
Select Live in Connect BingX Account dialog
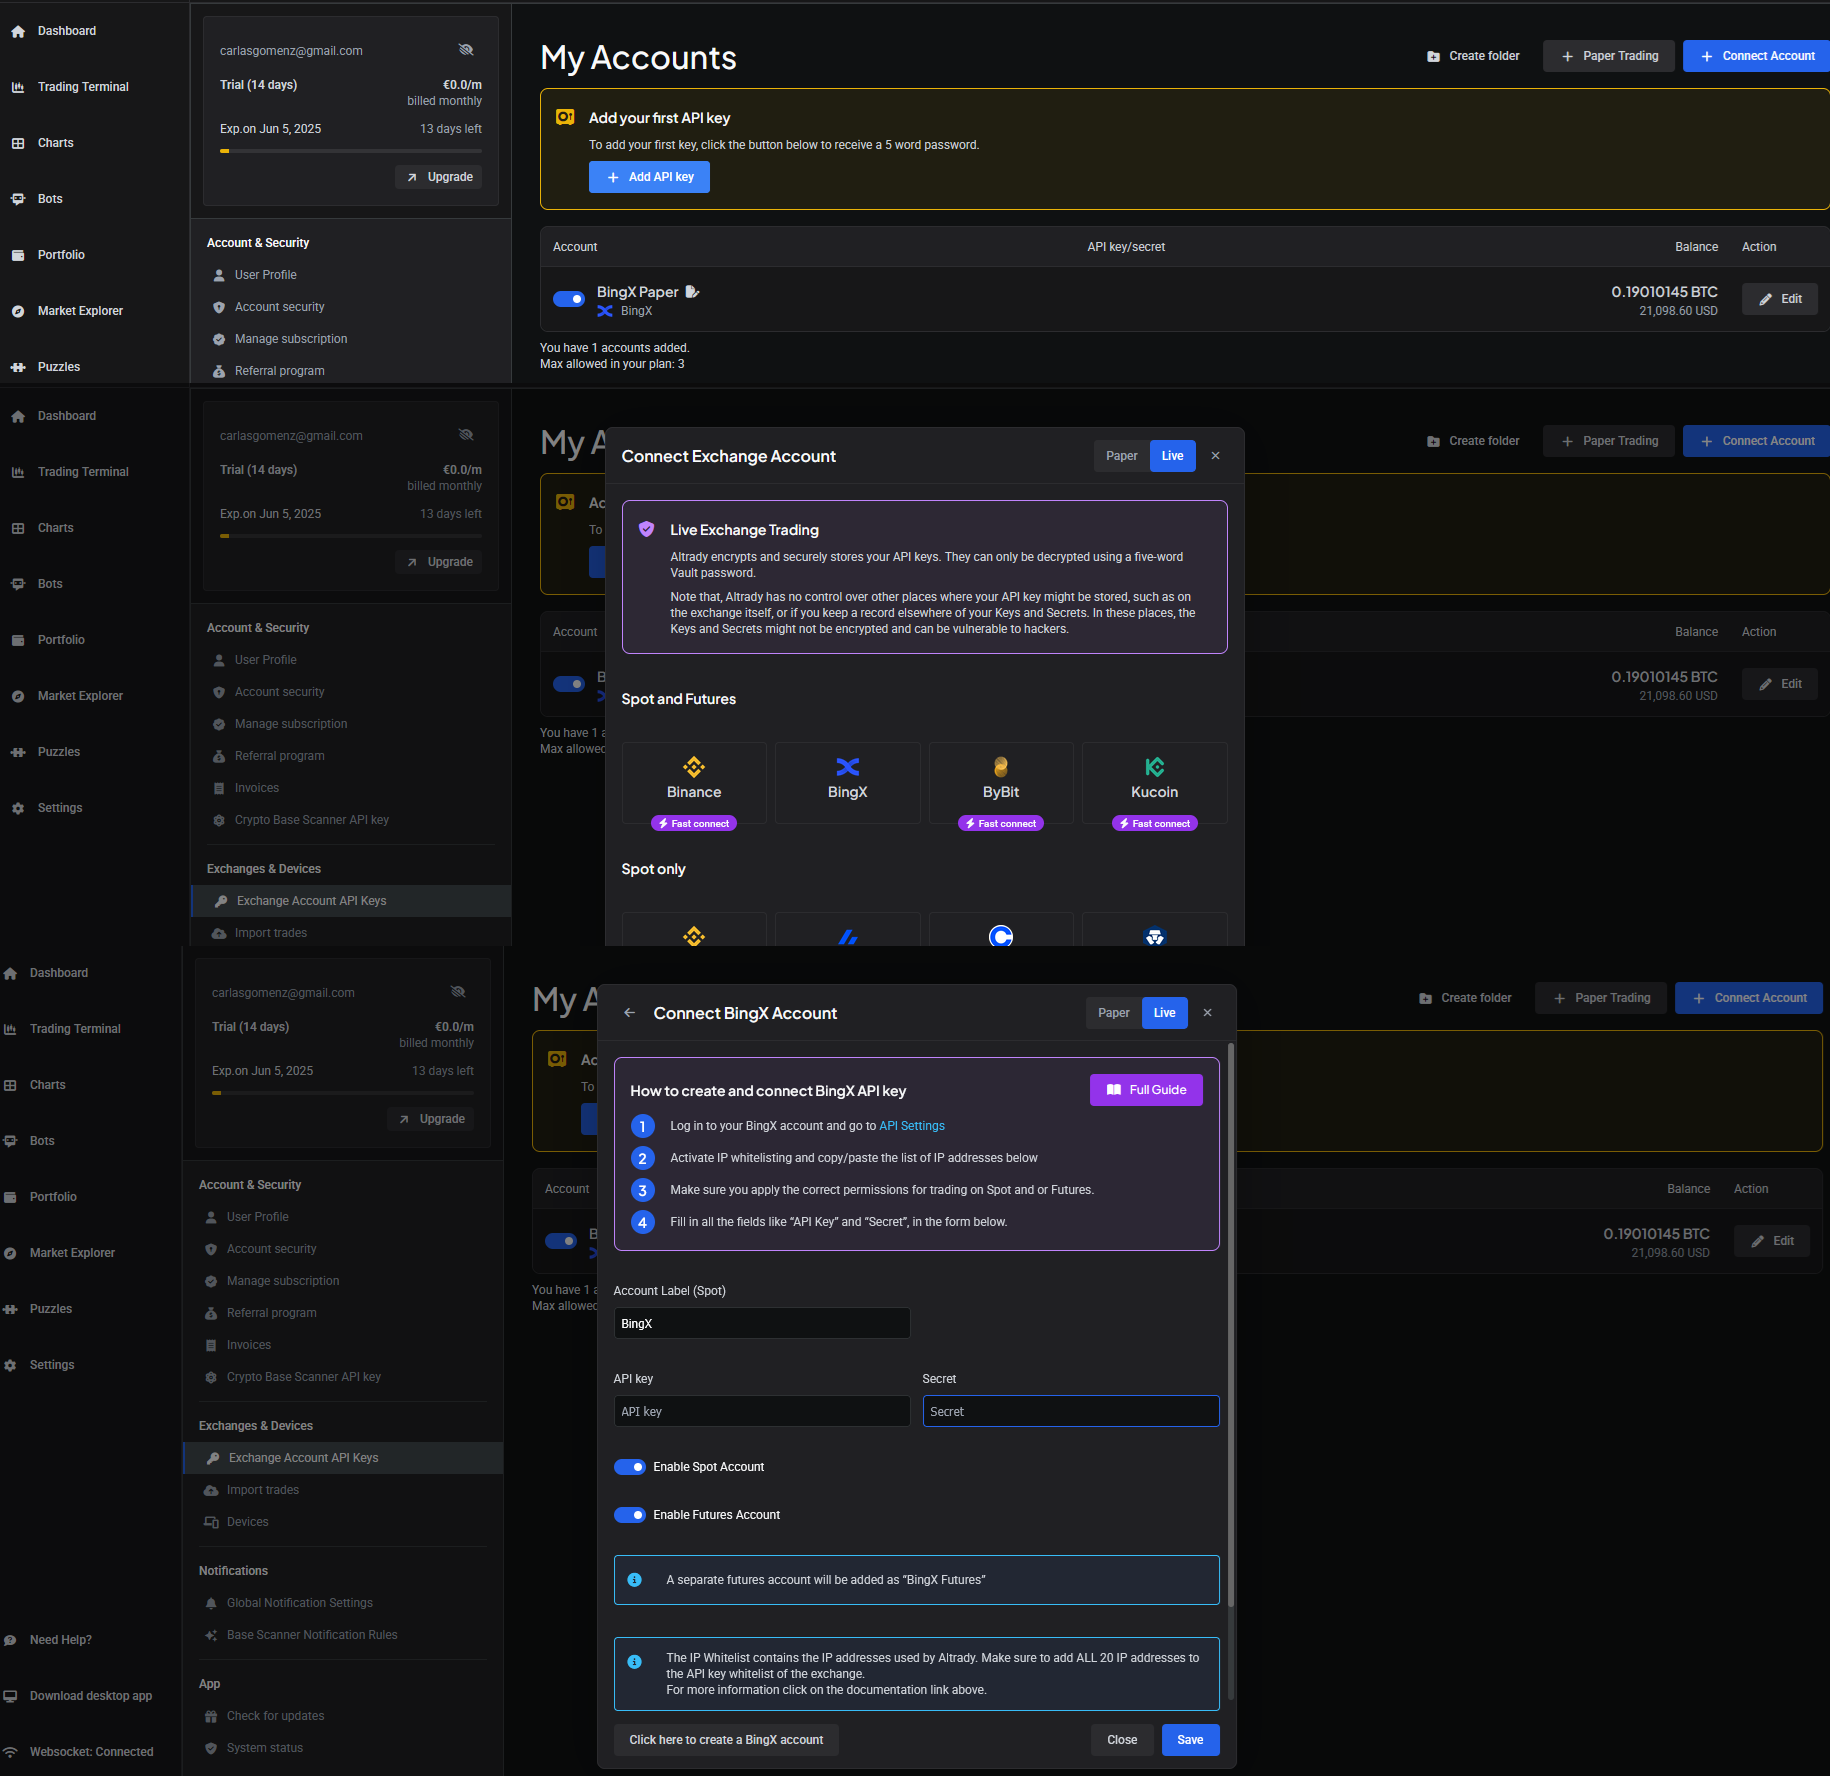pos(1165,1013)
